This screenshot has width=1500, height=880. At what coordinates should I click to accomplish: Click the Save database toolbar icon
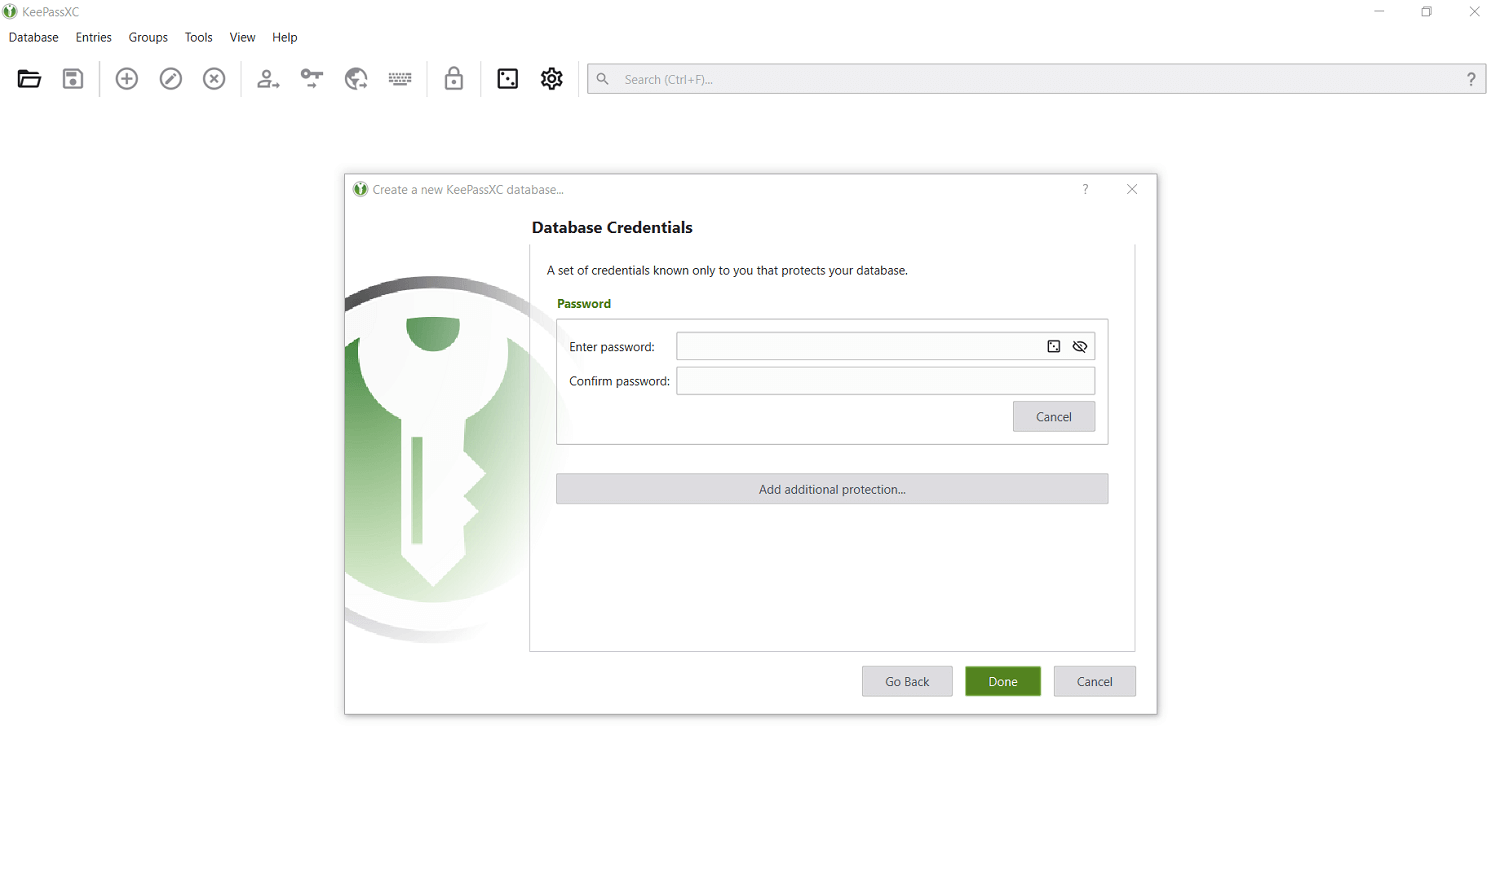[x=73, y=79]
